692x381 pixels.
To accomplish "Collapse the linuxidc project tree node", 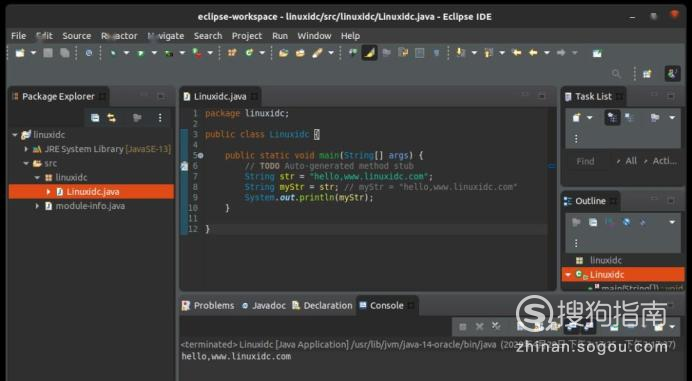I will point(15,135).
